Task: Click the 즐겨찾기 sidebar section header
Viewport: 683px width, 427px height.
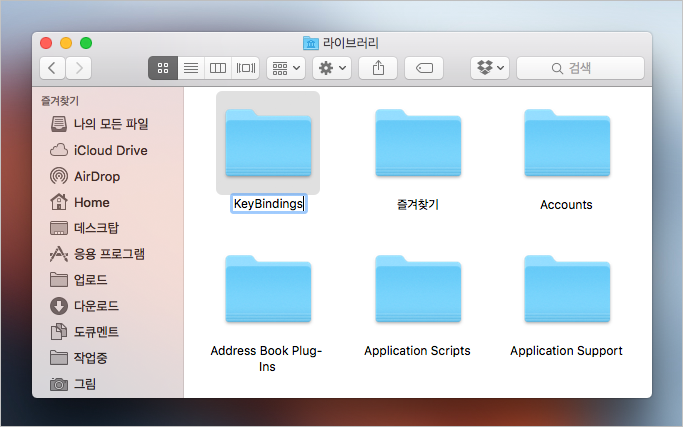Action: 60,101
